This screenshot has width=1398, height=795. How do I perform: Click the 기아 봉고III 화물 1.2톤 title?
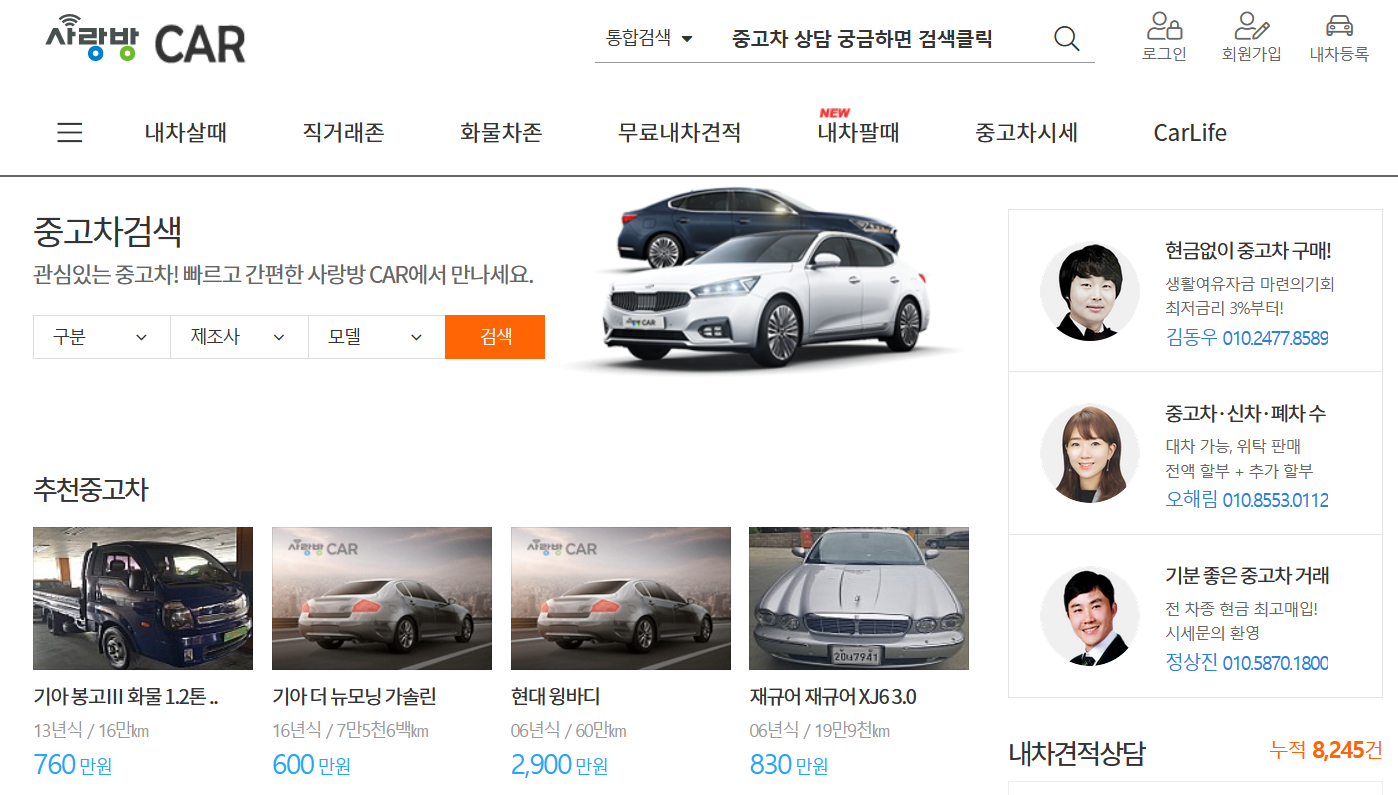[126, 697]
